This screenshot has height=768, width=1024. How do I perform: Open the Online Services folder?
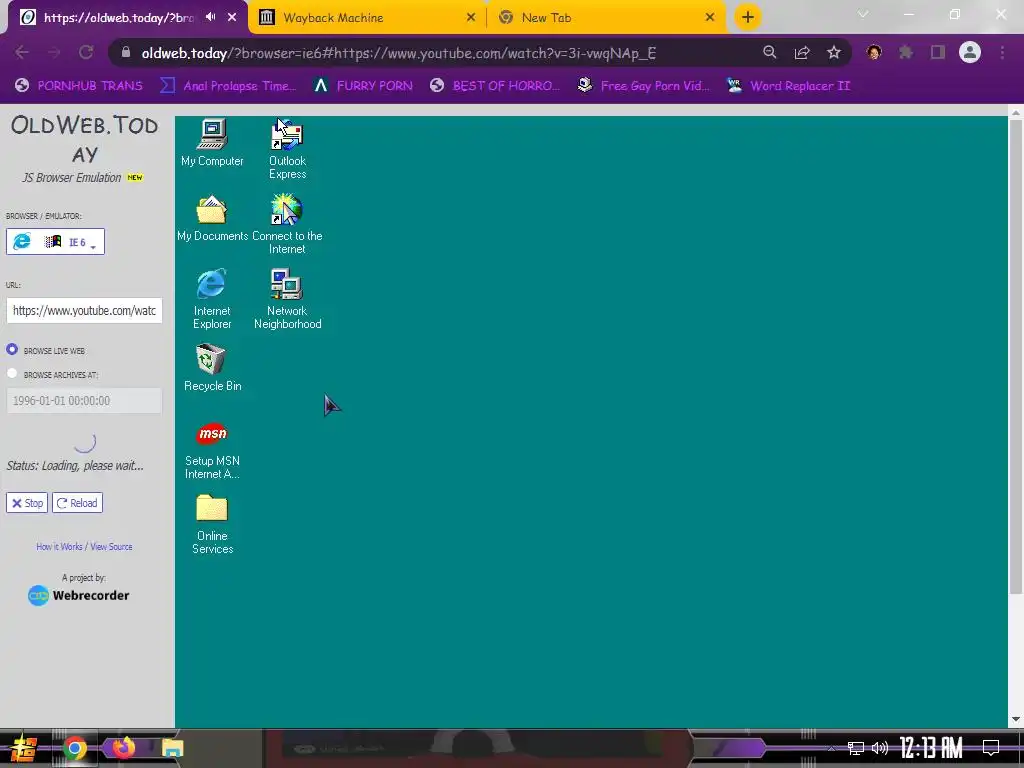(x=212, y=524)
